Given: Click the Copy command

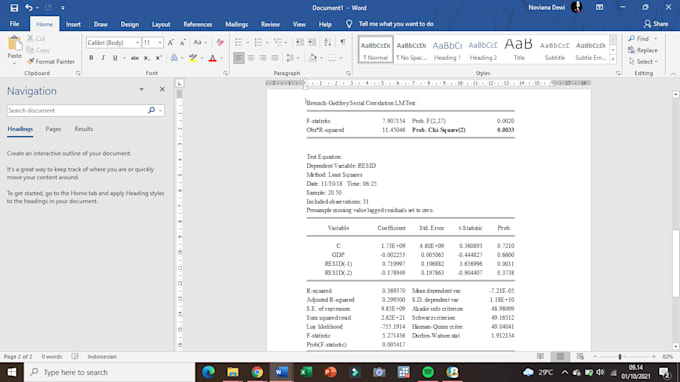Looking at the screenshot, I should pos(38,50).
